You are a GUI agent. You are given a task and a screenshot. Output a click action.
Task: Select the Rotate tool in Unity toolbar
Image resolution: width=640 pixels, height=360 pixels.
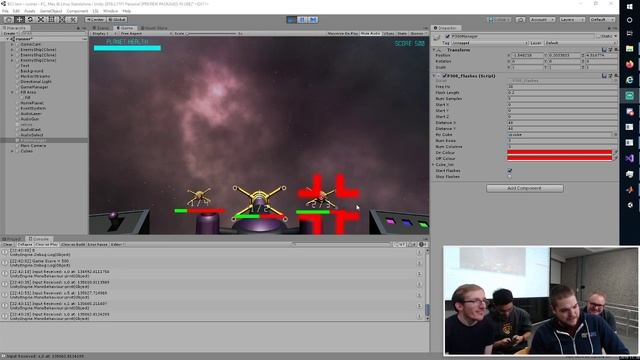click(30, 19)
